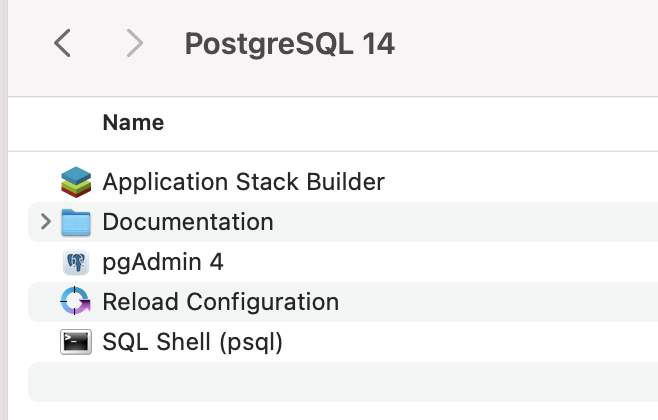This screenshot has height=420, width=658.
Task: Select the pgAdmin 4 name text
Action: (163, 262)
